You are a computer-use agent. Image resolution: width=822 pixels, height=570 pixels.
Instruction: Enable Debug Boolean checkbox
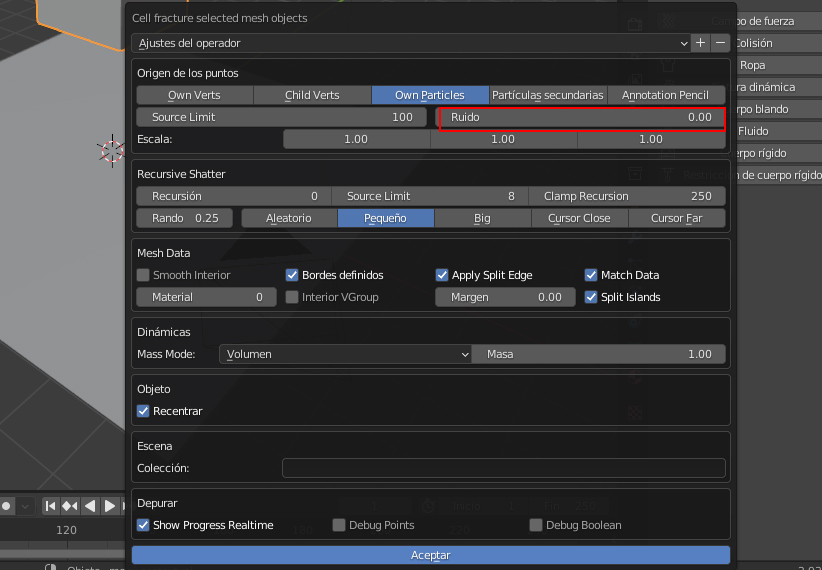click(x=536, y=525)
